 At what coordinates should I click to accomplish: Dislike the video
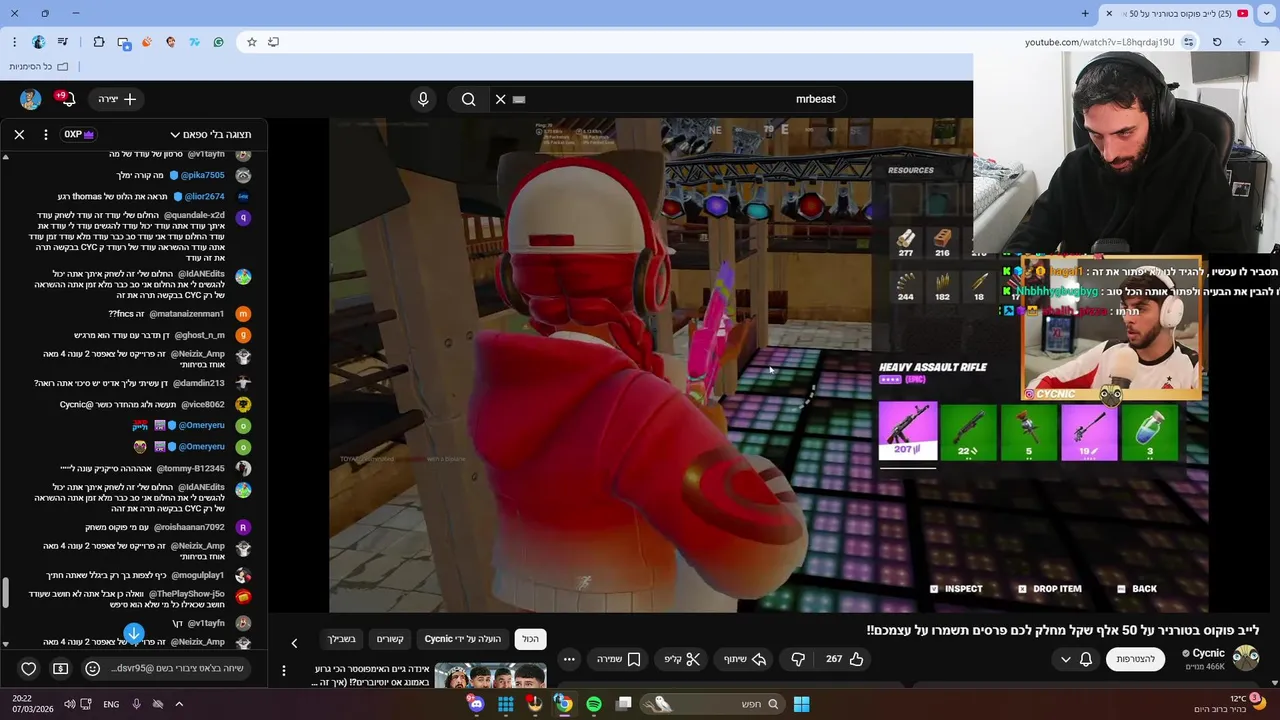click(798, 659)
